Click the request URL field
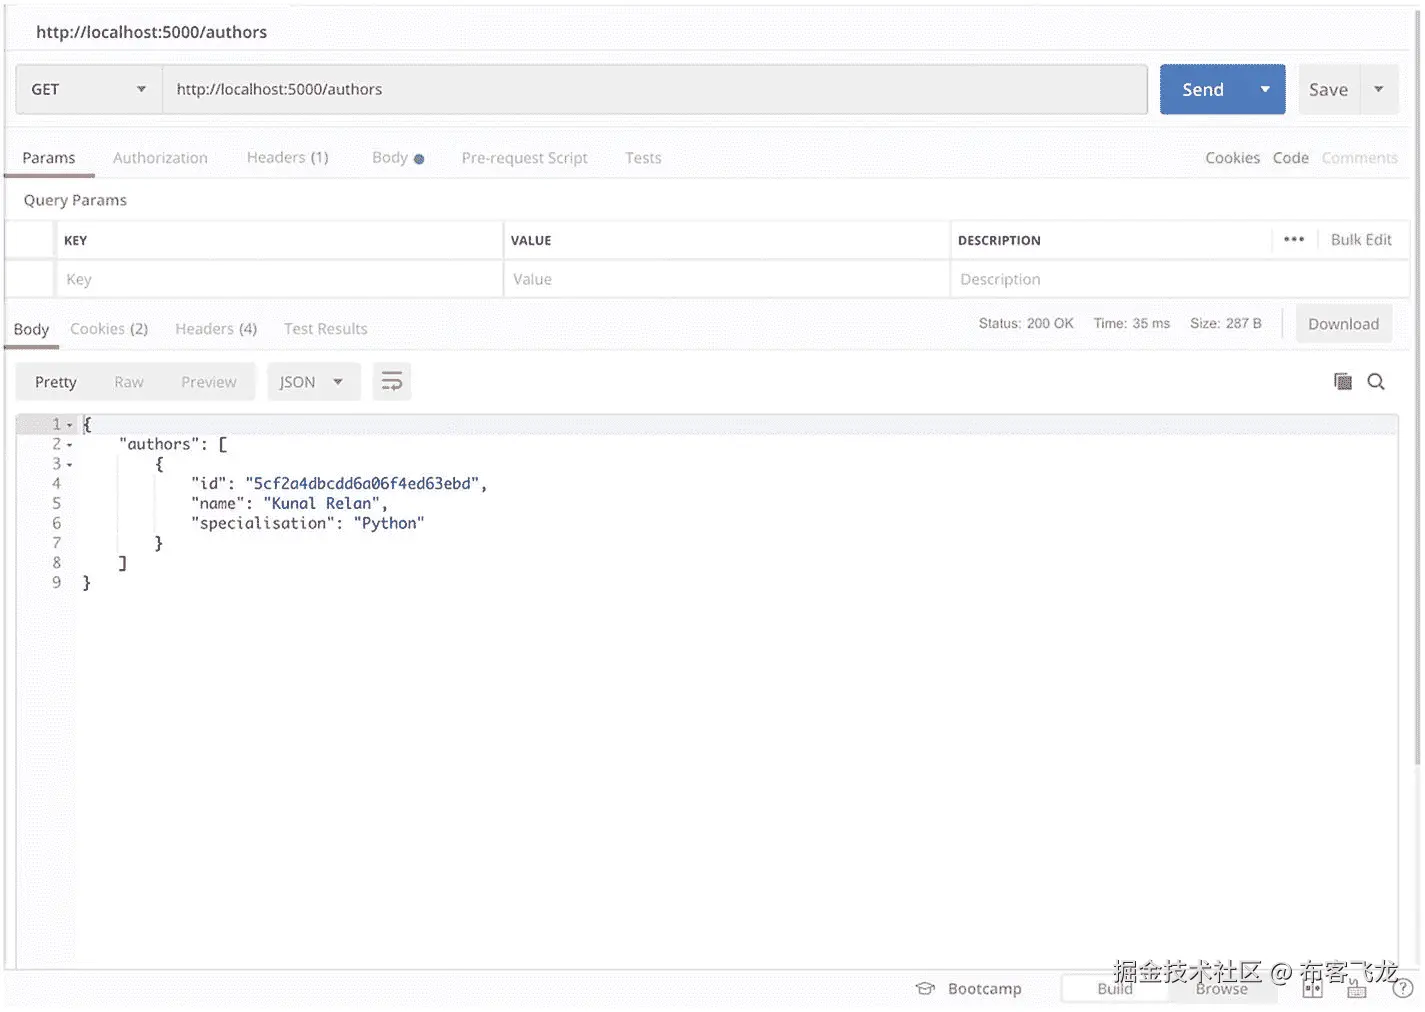The image size is (1425, 1012). [655, 89]
